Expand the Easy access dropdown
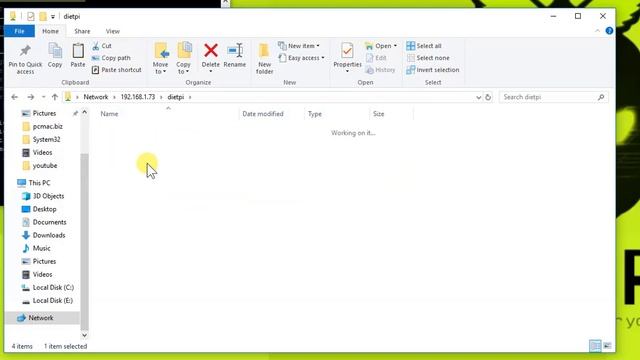The width and height of the screenshot is (640, 360). [x=302, y=58]
